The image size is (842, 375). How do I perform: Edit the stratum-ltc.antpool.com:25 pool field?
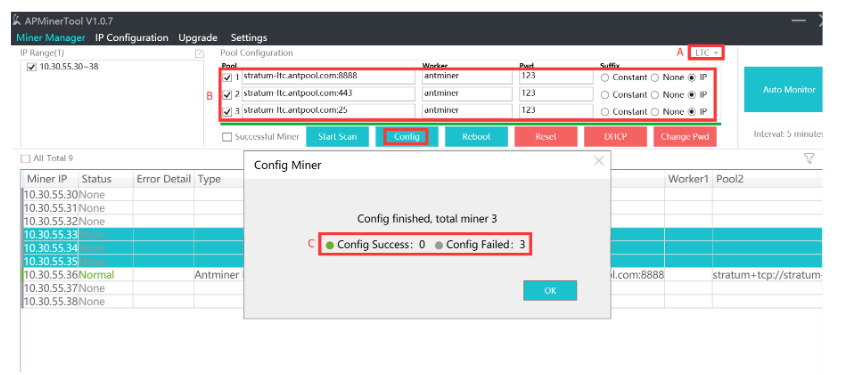coord(328,111)
